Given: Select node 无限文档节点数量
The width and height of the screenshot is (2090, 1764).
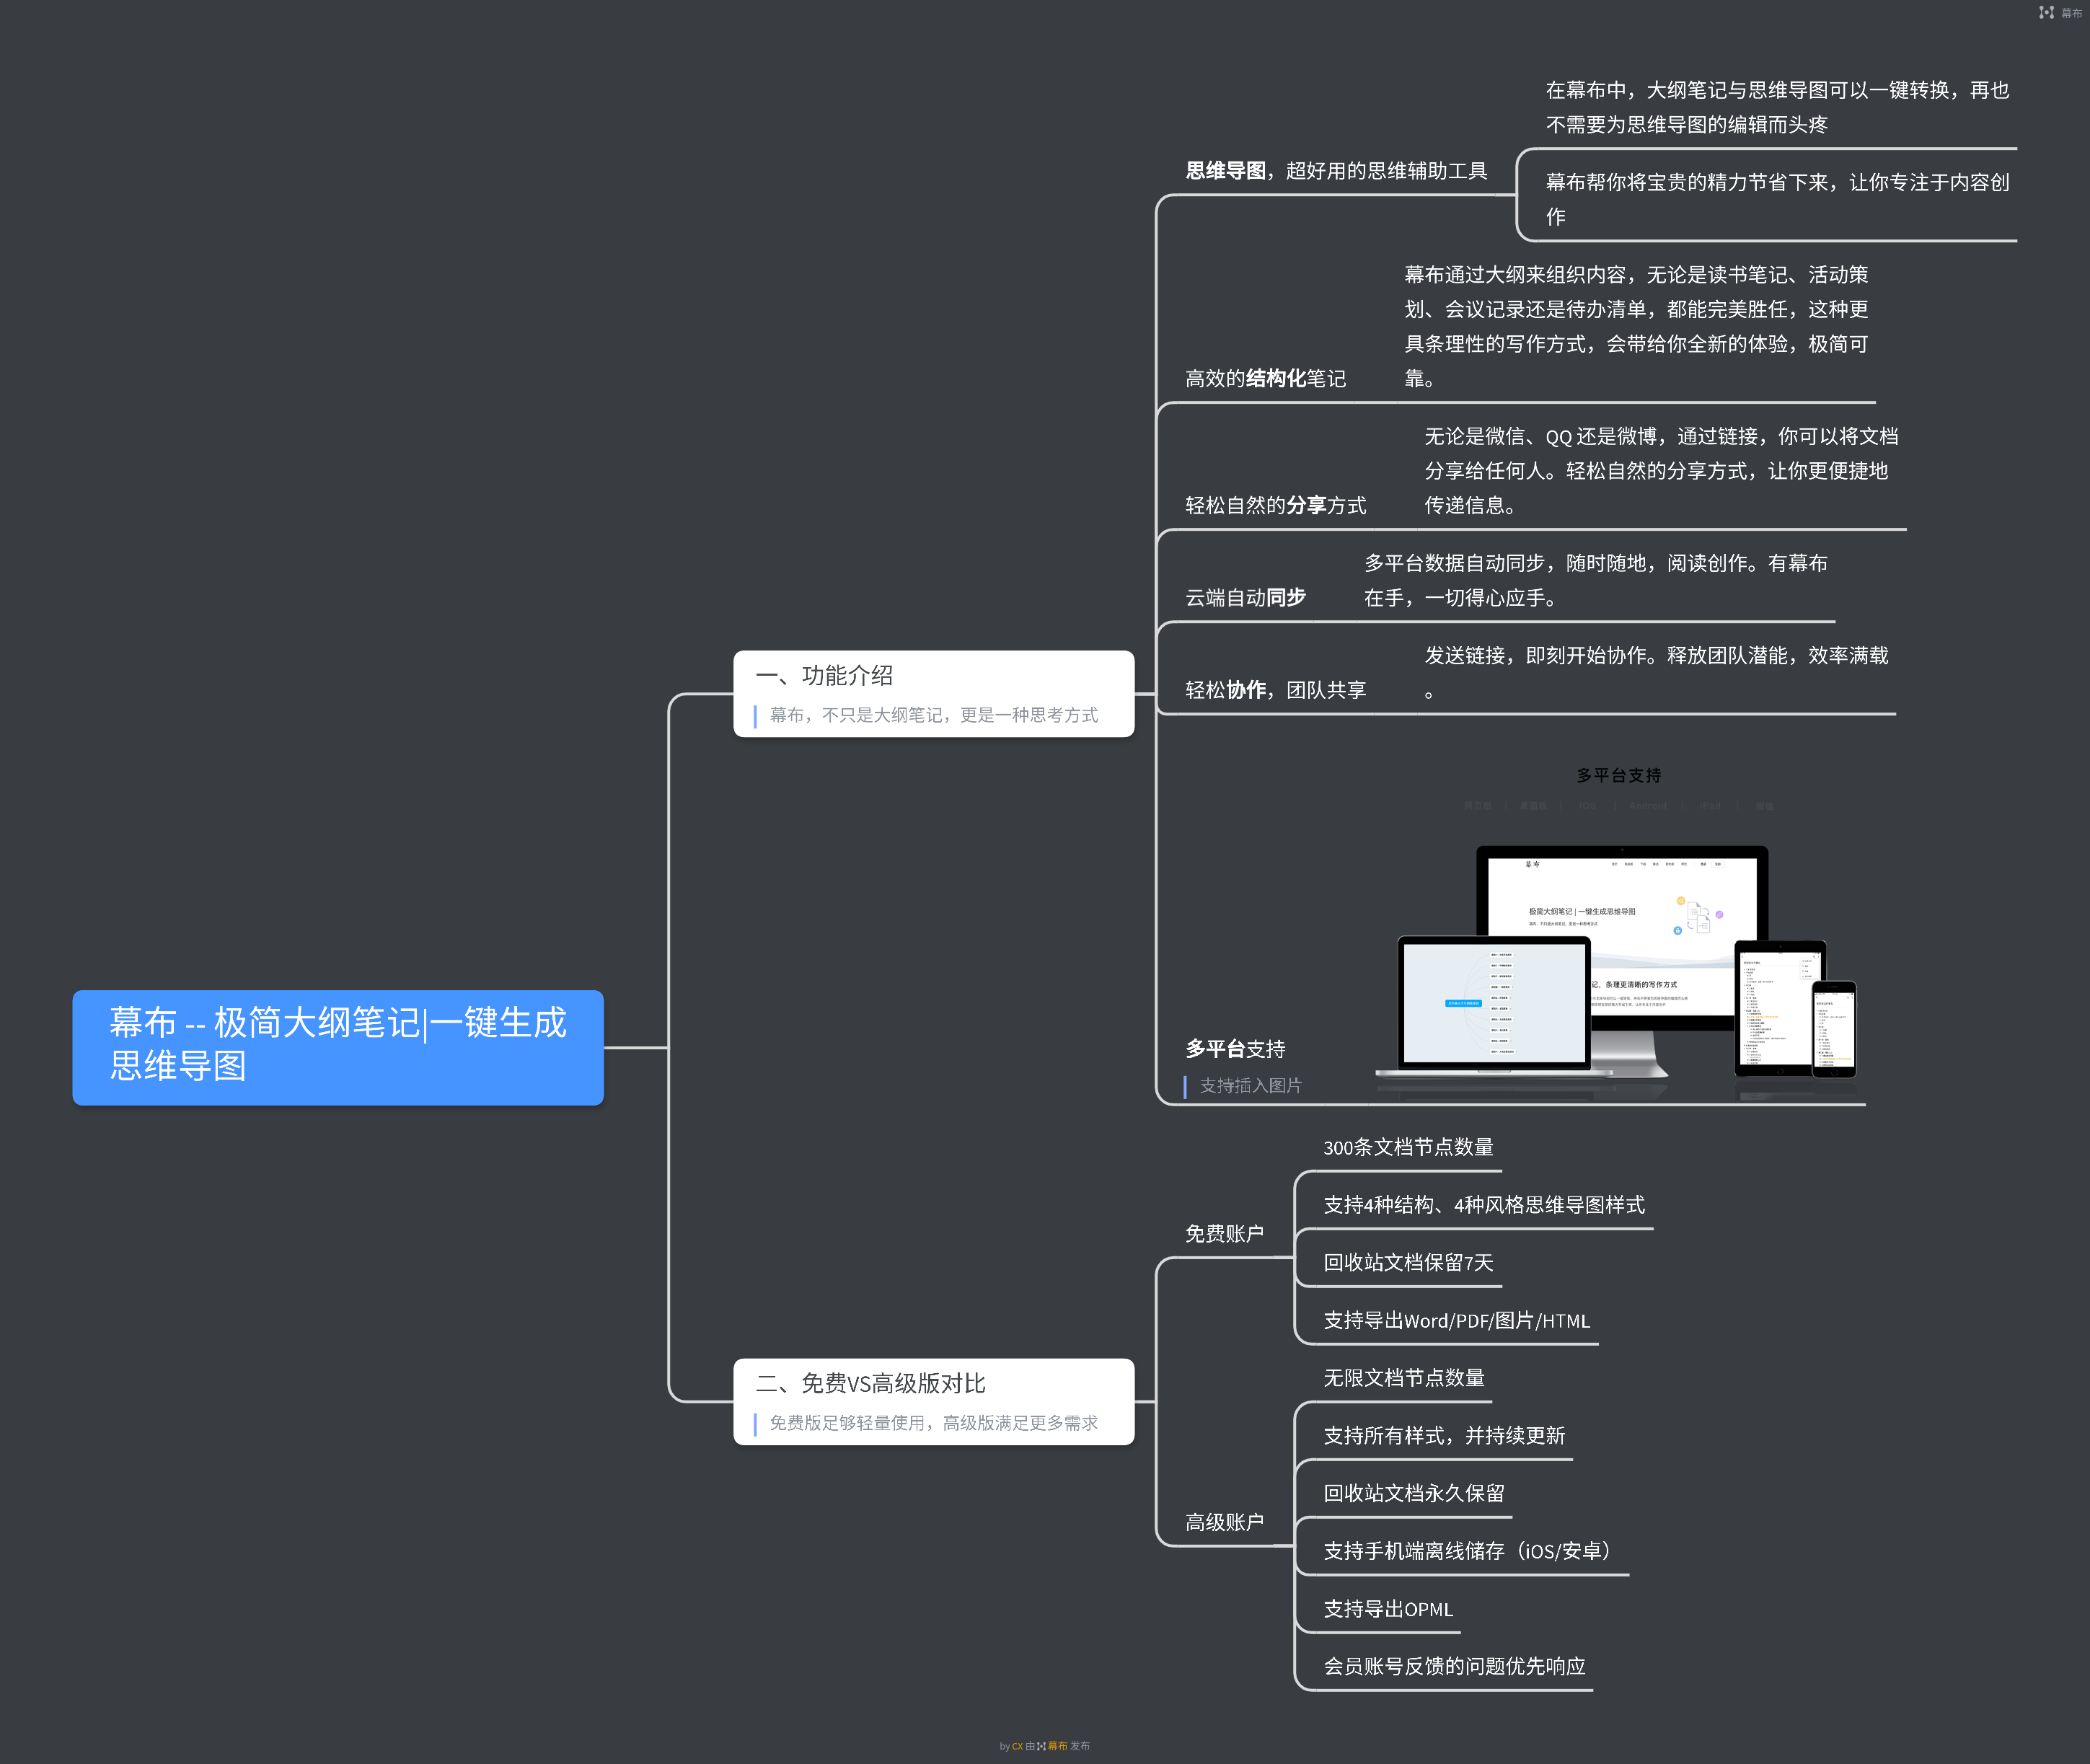Looking at the screenshot, I should pos(1403,1377).
